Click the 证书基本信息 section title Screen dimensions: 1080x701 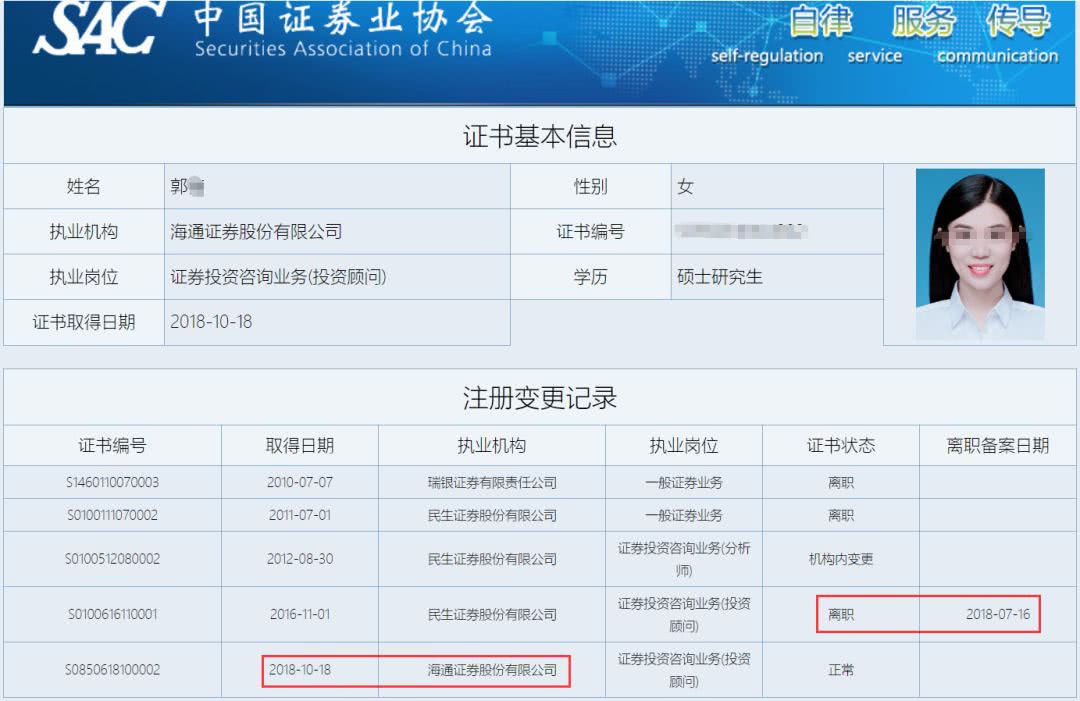coord(540,136)
